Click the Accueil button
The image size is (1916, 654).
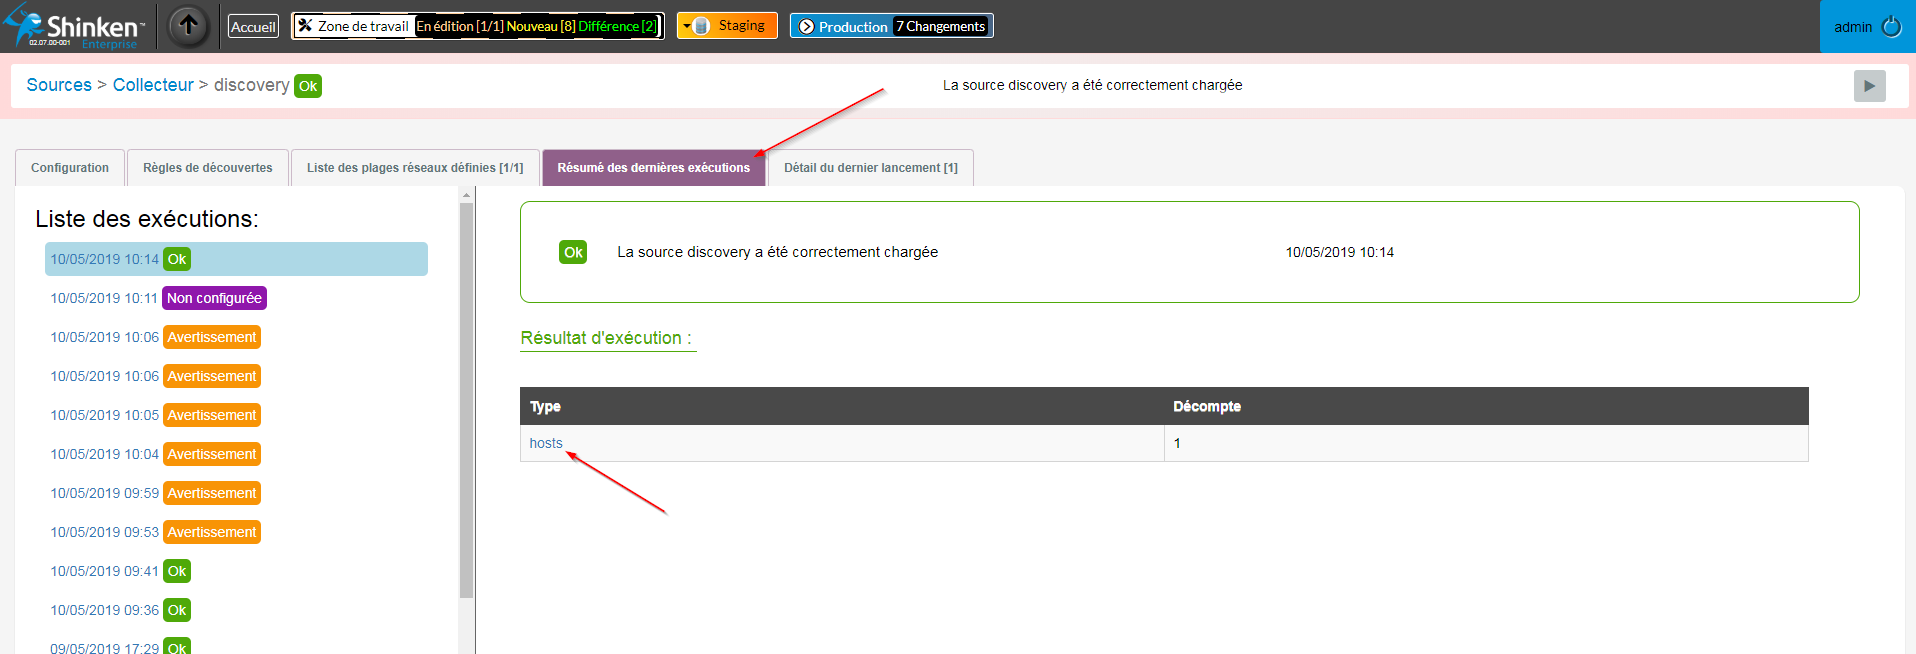253,27
